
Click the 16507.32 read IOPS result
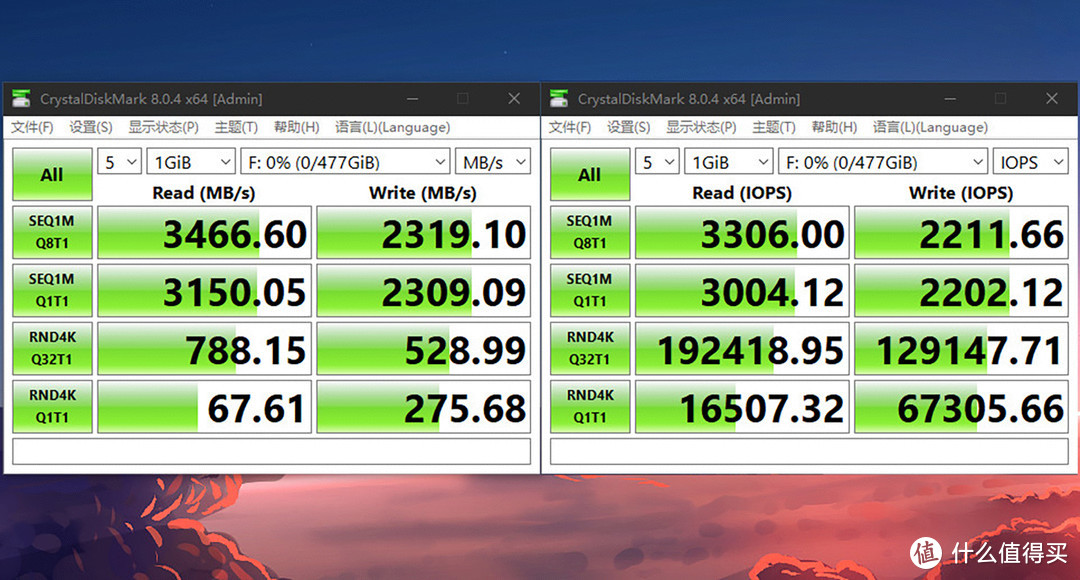click(x=742, y=407)
